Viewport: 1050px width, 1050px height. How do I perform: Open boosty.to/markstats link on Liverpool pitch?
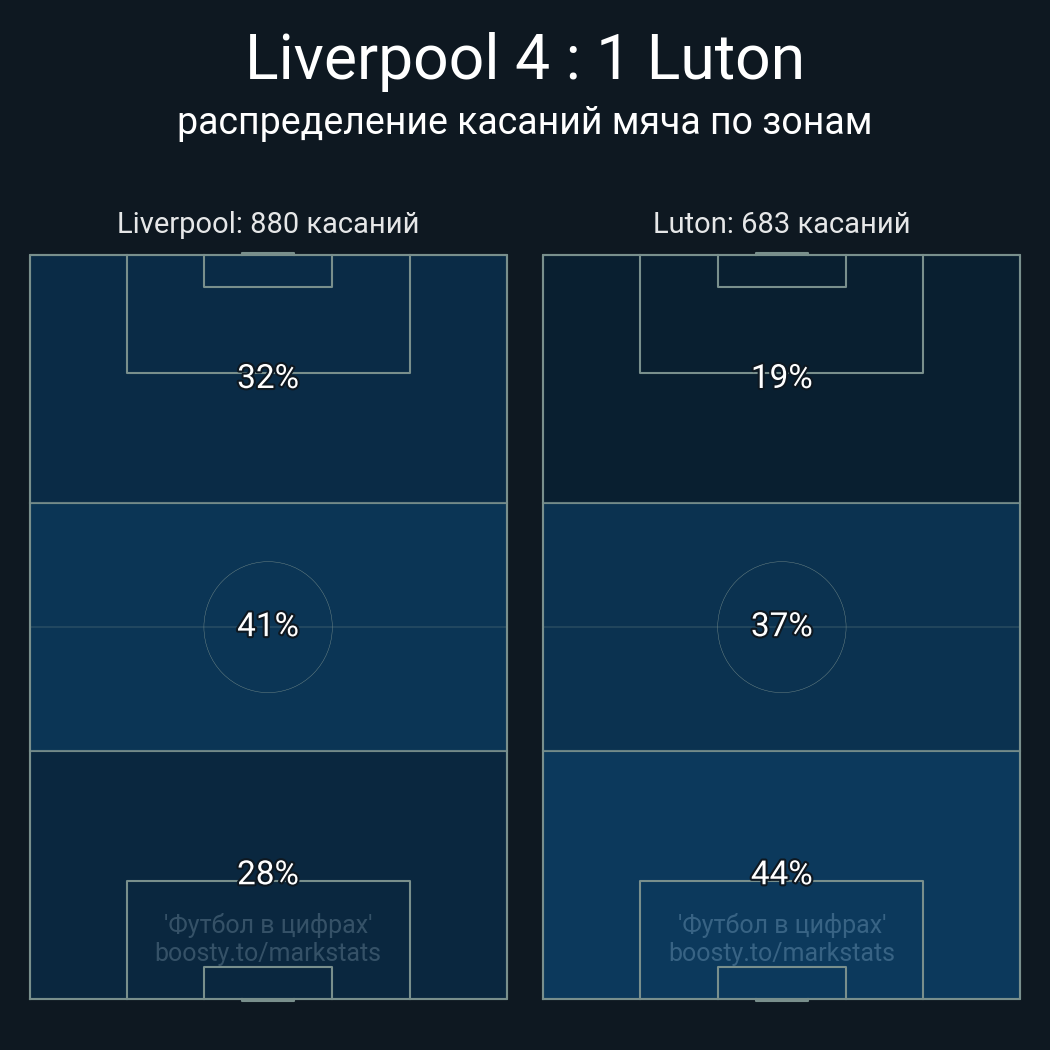[268, 952]
